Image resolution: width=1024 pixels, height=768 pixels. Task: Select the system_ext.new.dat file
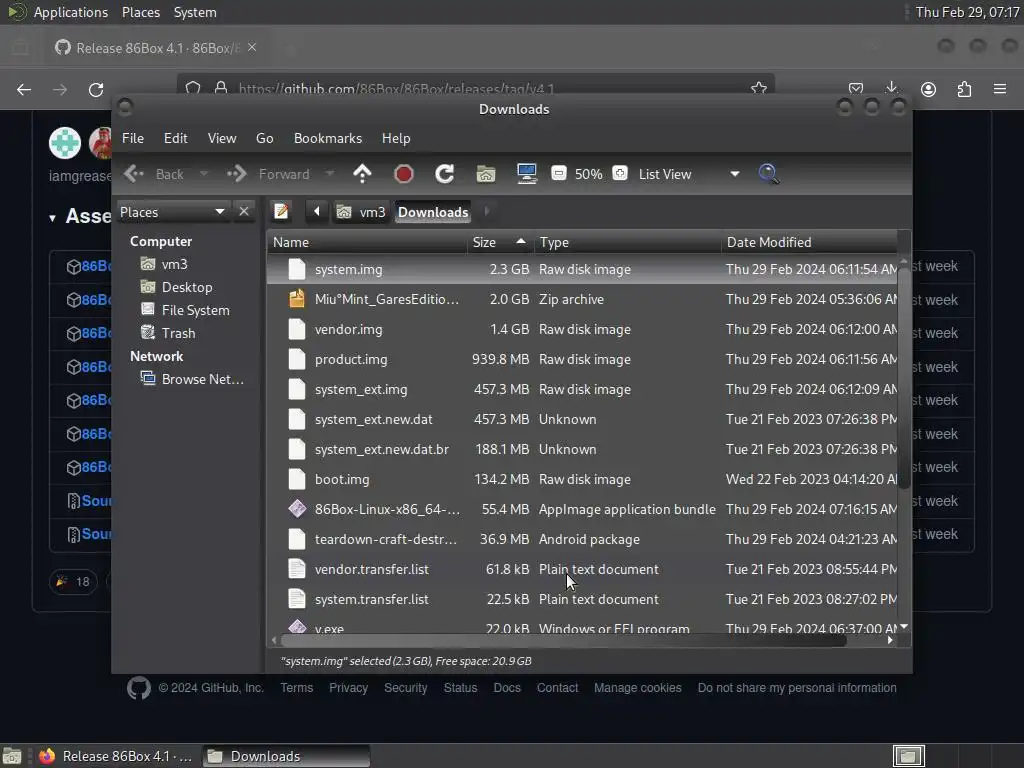click(x=582, y=419)
